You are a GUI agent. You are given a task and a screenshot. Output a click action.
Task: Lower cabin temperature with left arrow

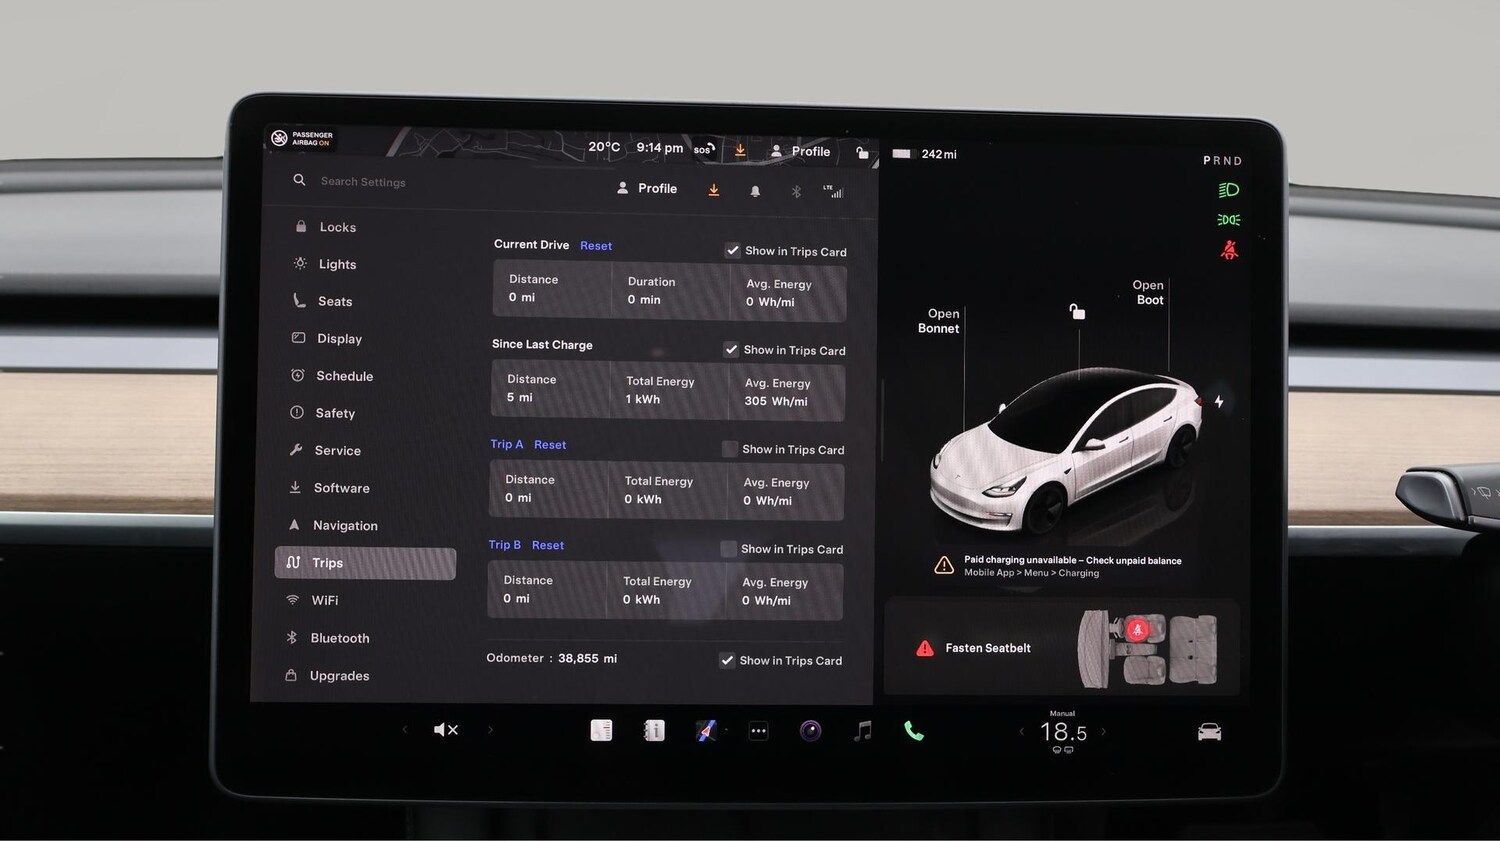(1021, 732)
